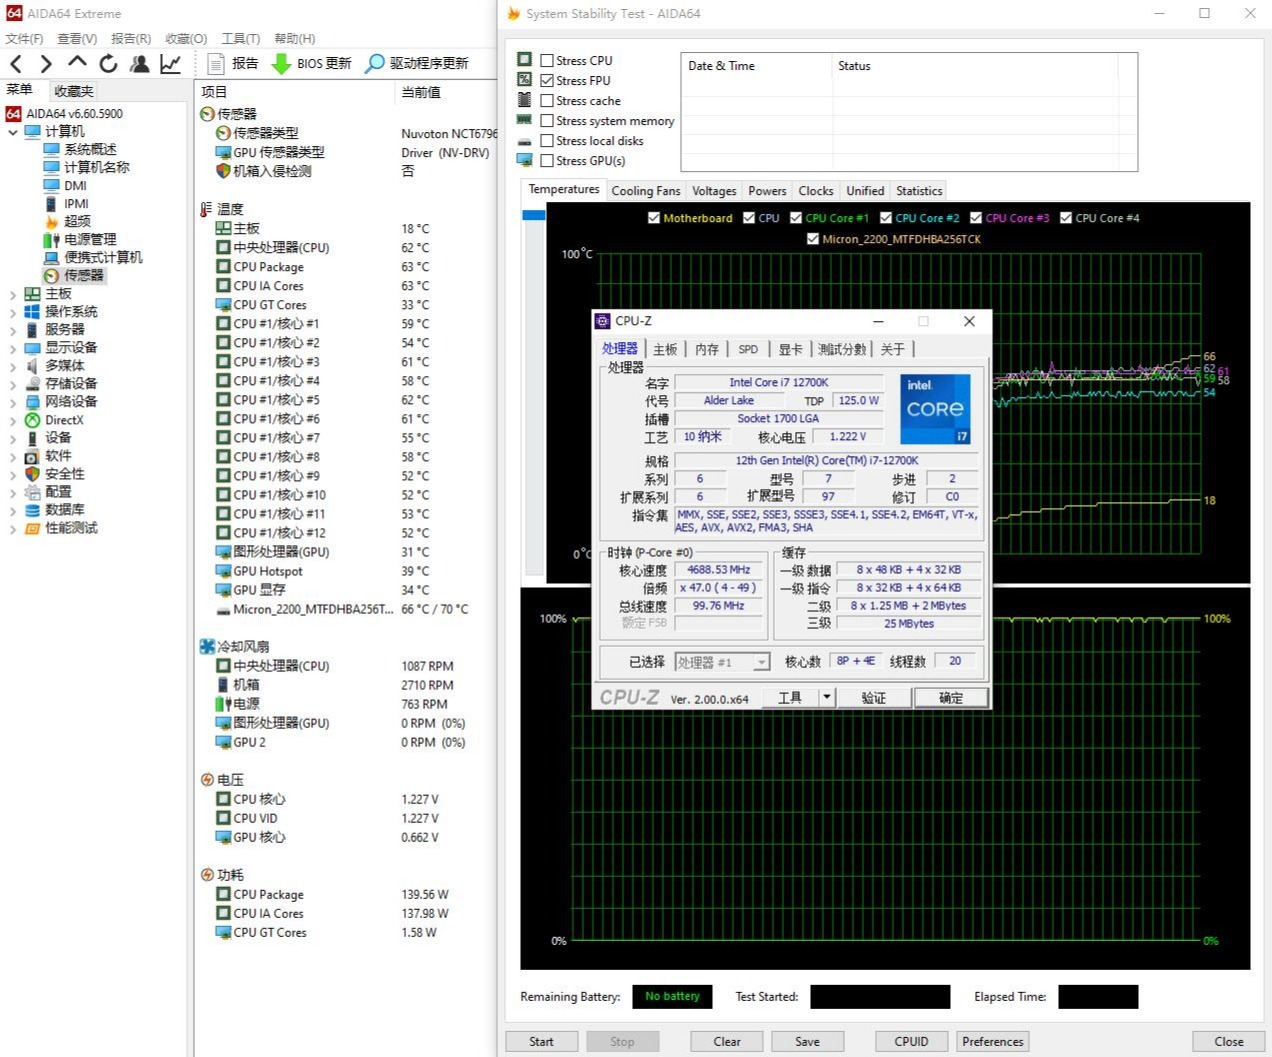
Task: Expand the 显示设备 tree node
Action: tap(13, 348)
